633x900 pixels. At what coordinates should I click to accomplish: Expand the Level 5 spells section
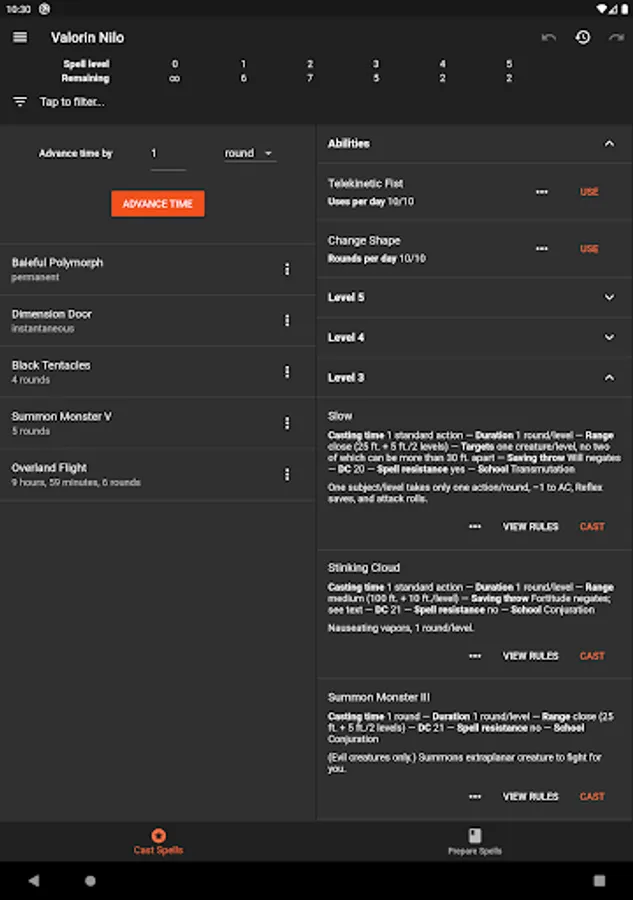click(609, 297)
